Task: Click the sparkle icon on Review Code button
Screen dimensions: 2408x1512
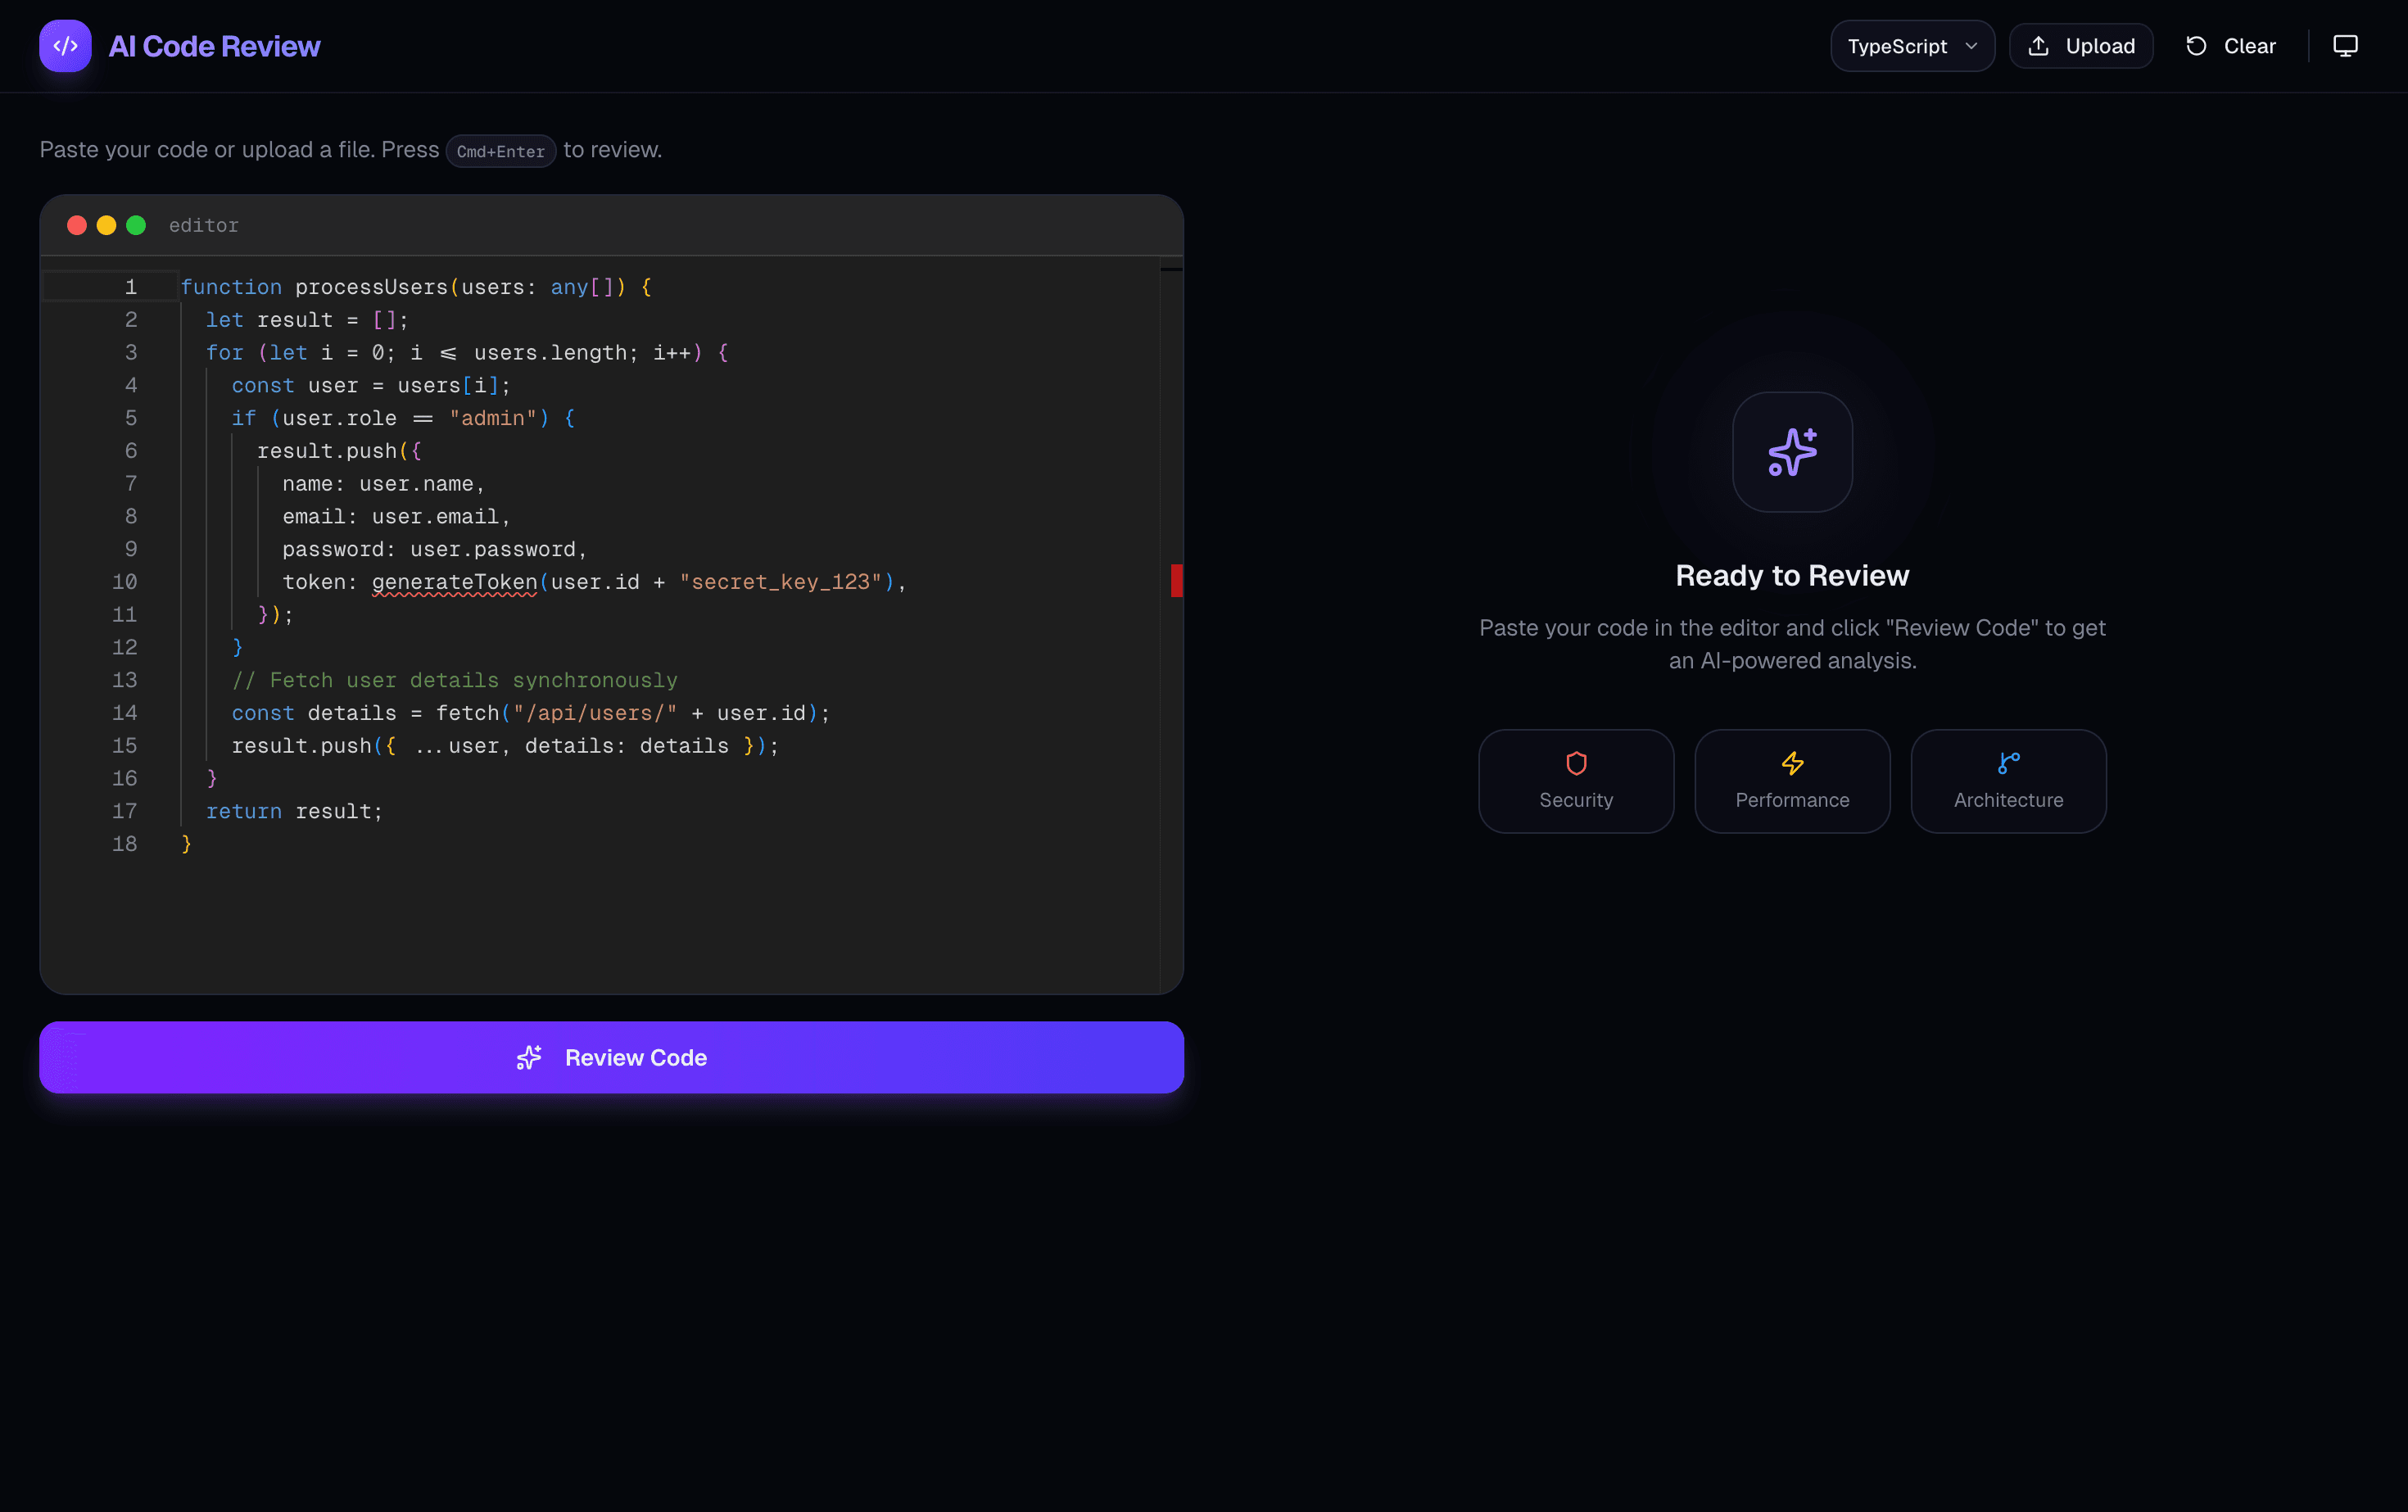Action: pyautogui.click(x=529, y=1057)
